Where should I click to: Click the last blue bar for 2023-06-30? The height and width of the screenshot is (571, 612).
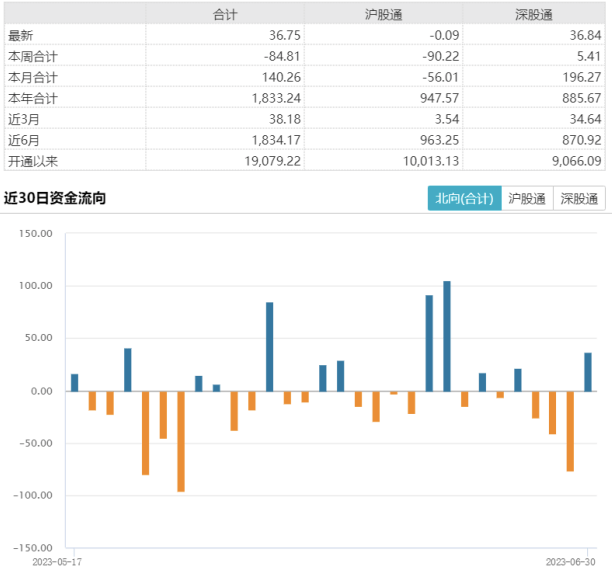(588, 372)
